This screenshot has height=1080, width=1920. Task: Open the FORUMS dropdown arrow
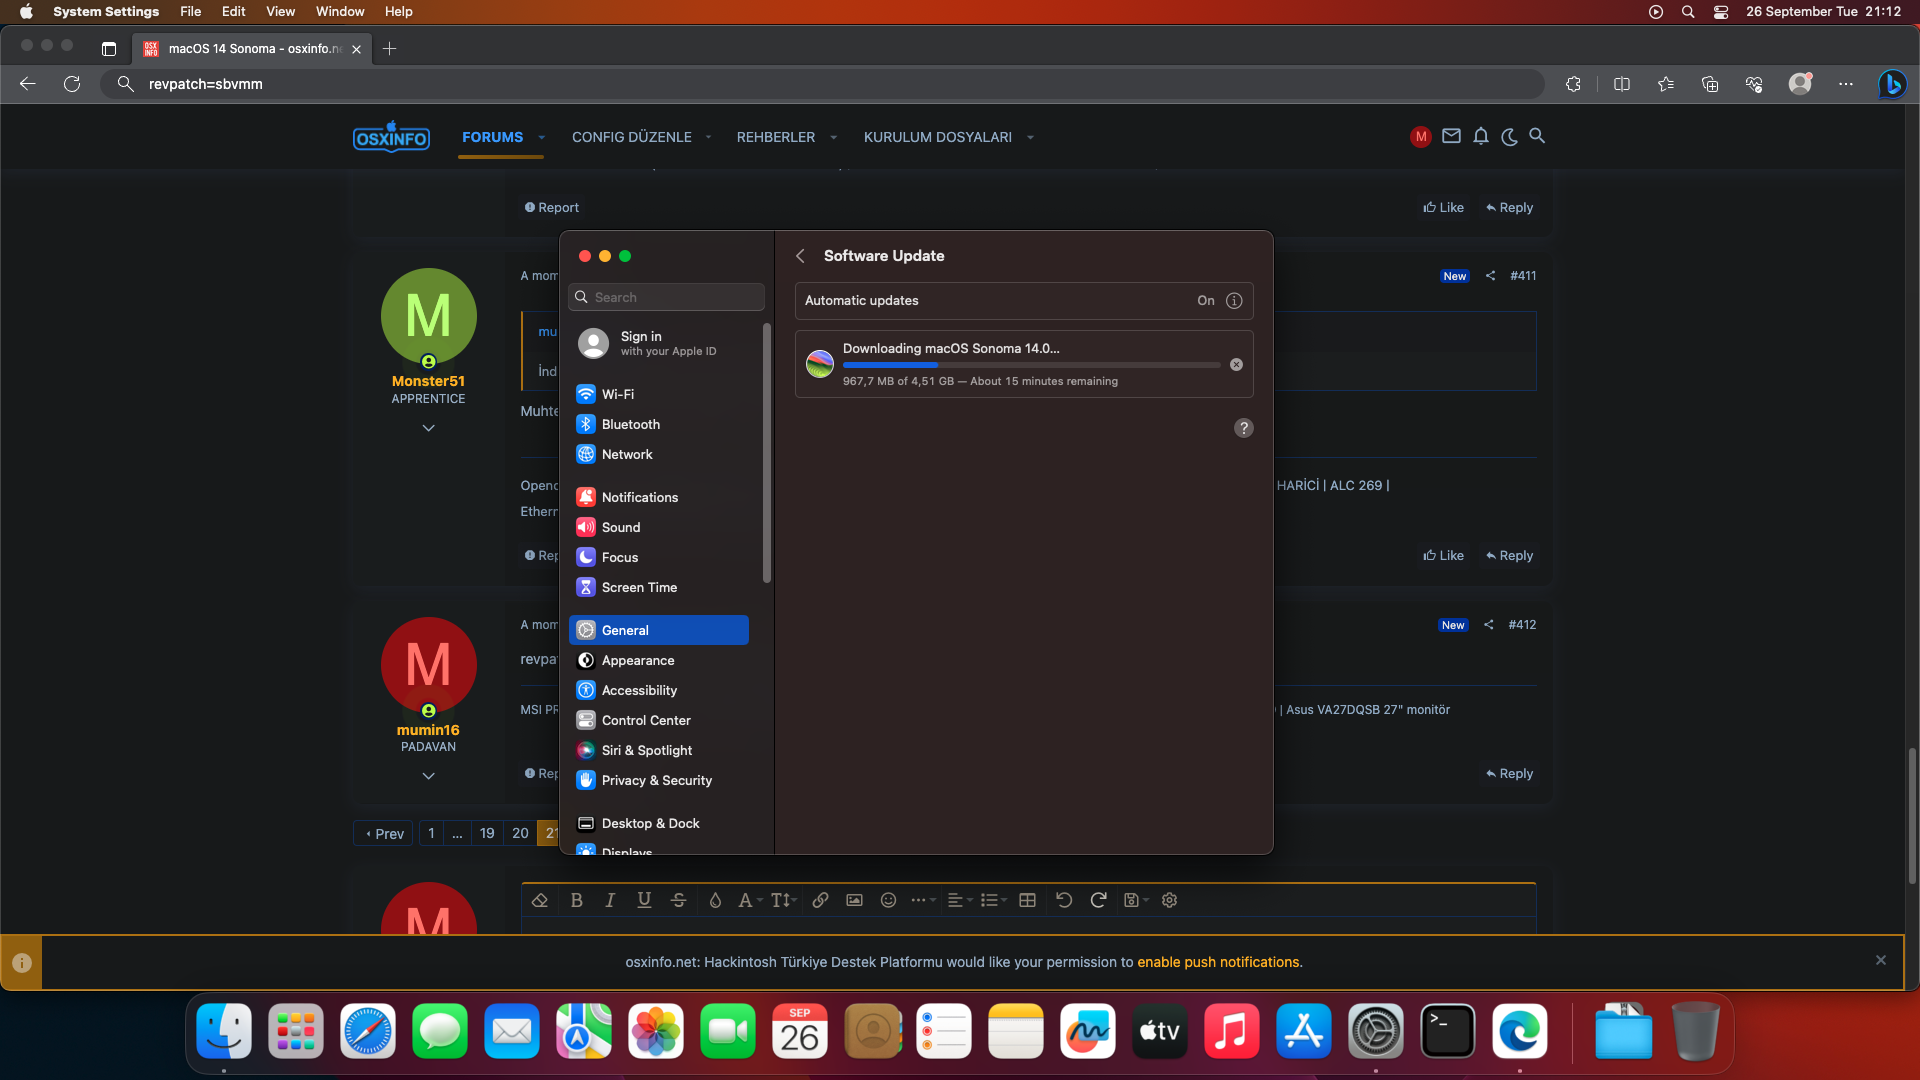[x=541, y=138]
